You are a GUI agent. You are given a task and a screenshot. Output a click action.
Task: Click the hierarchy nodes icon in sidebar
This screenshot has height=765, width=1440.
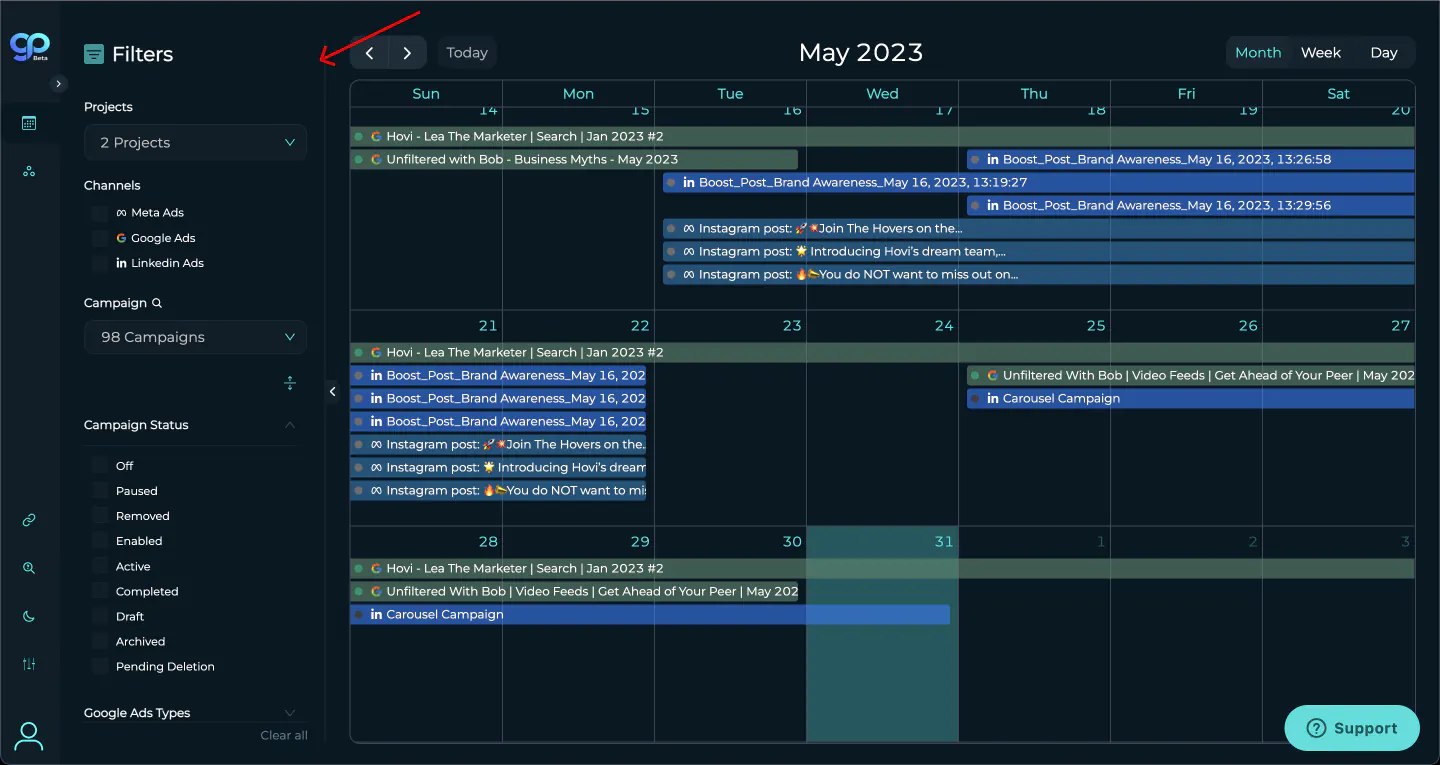tap(29, 172)
